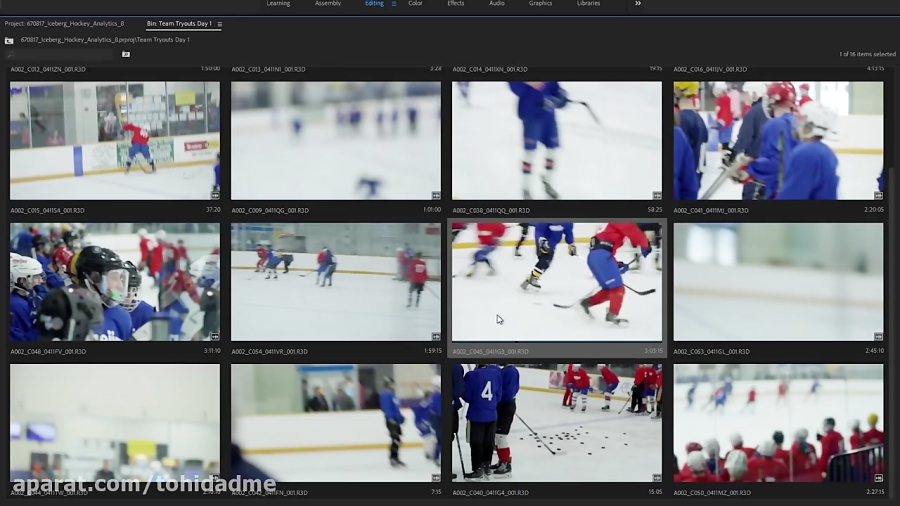Viewport: 900px width, 506px height.
Task: Click video badge icon on A002_C042 thumbnail
Action: tap(436, 477)
